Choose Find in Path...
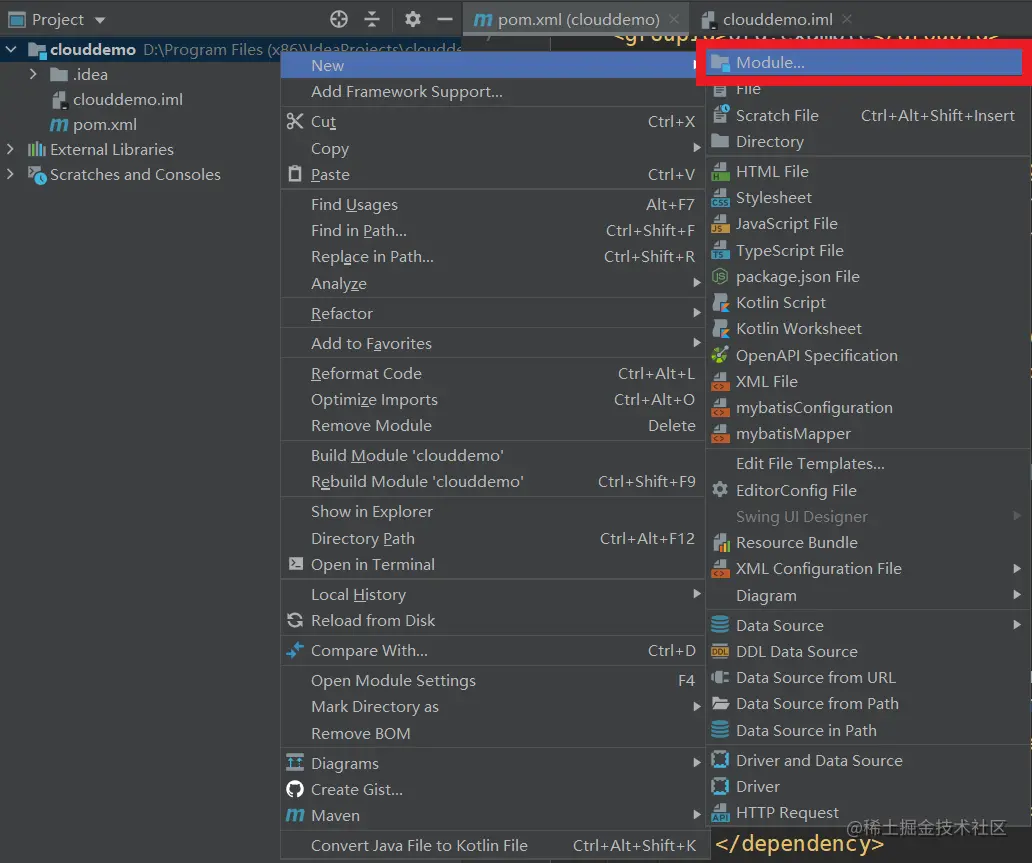The image size is (1032, 863). [490, 230]
